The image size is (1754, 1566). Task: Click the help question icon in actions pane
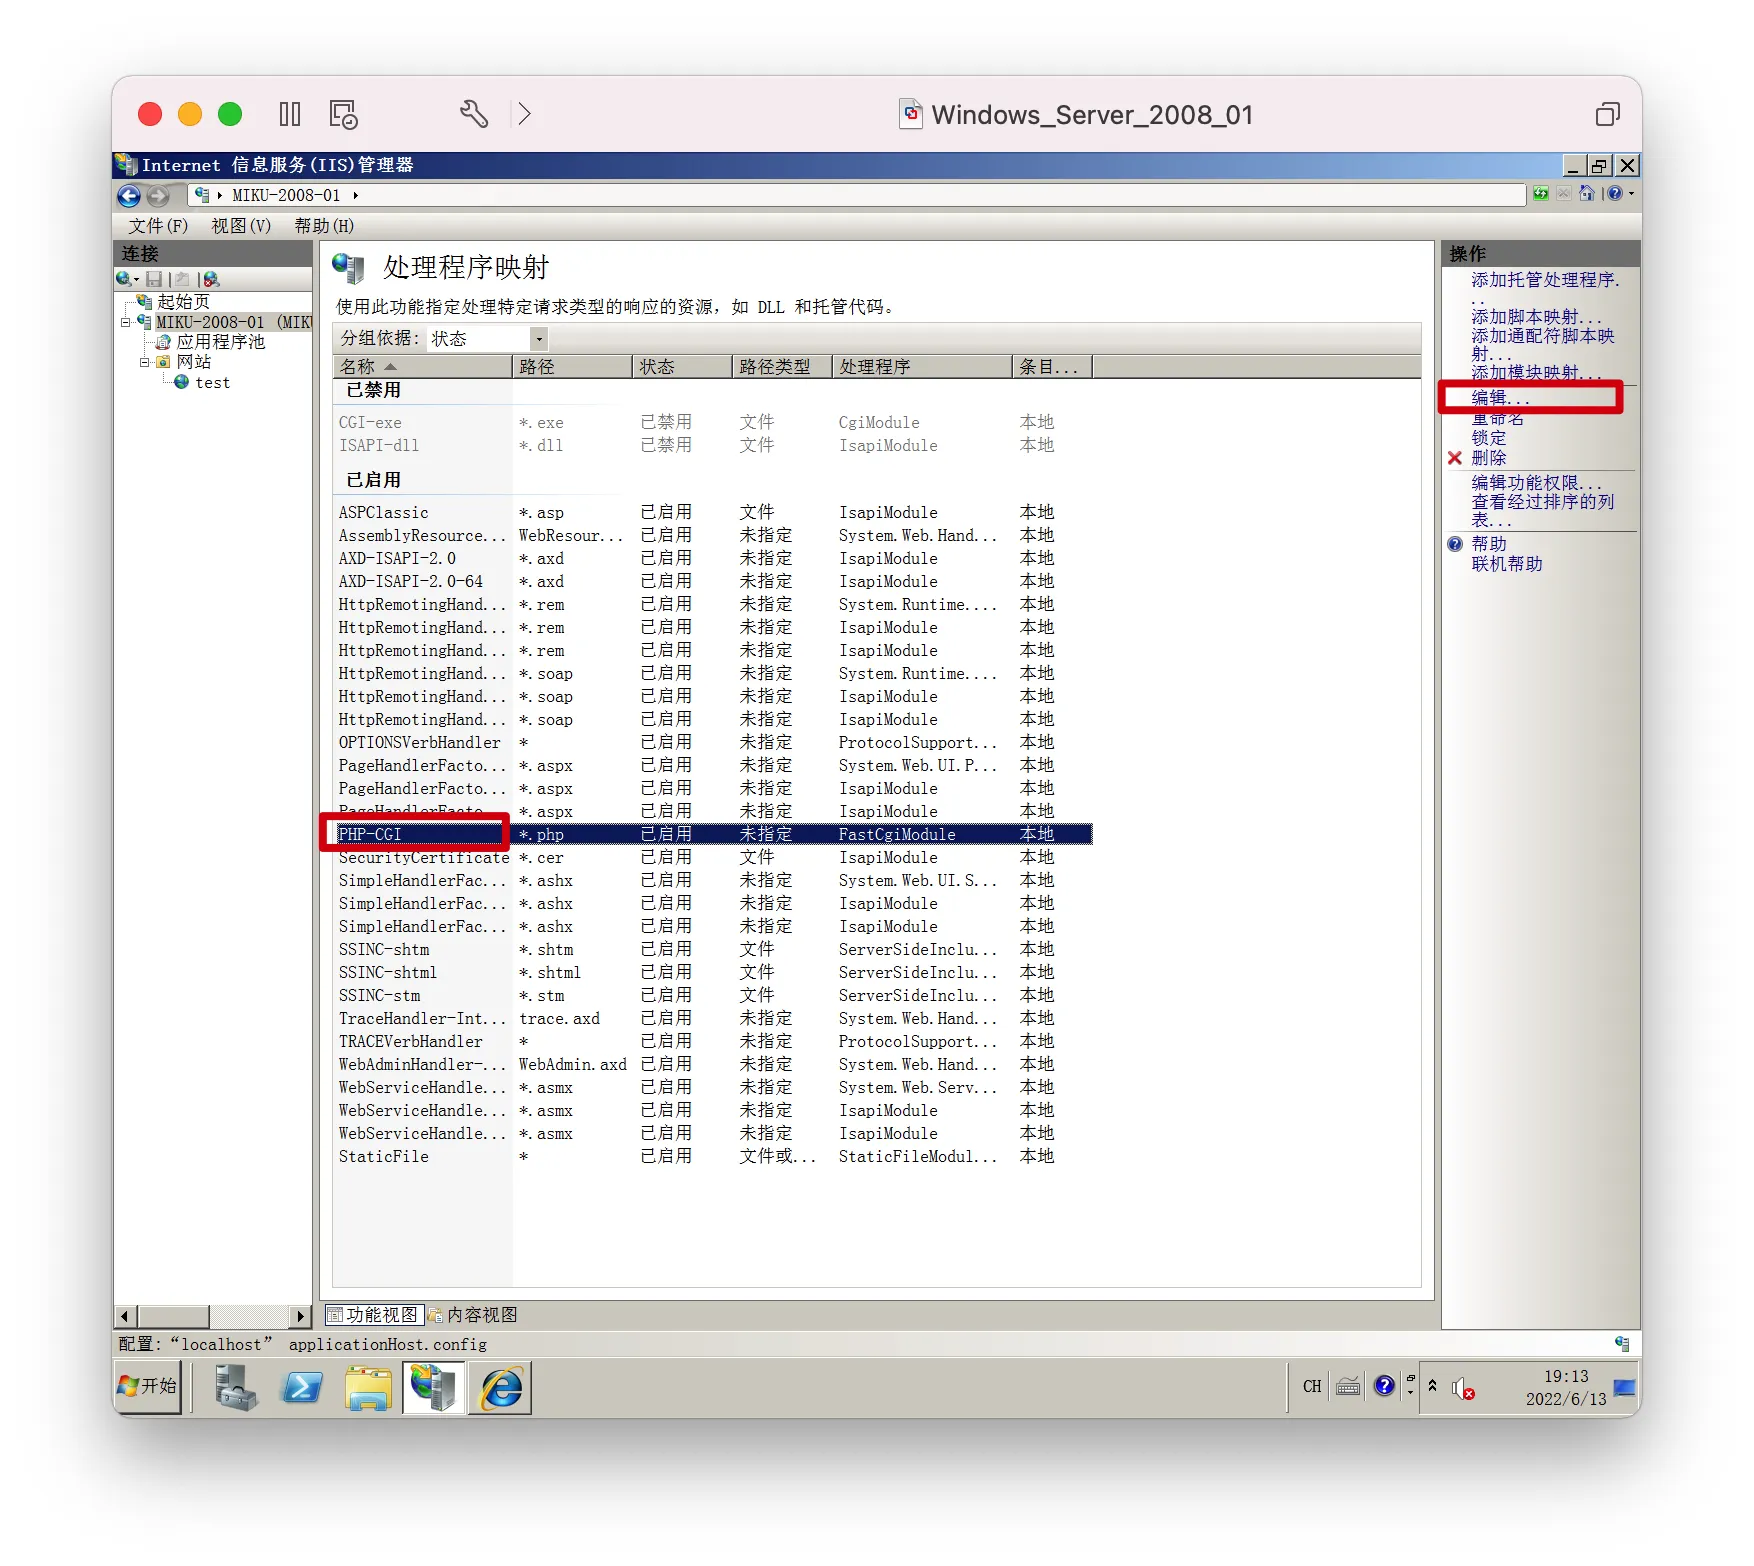click(1455, 544)
